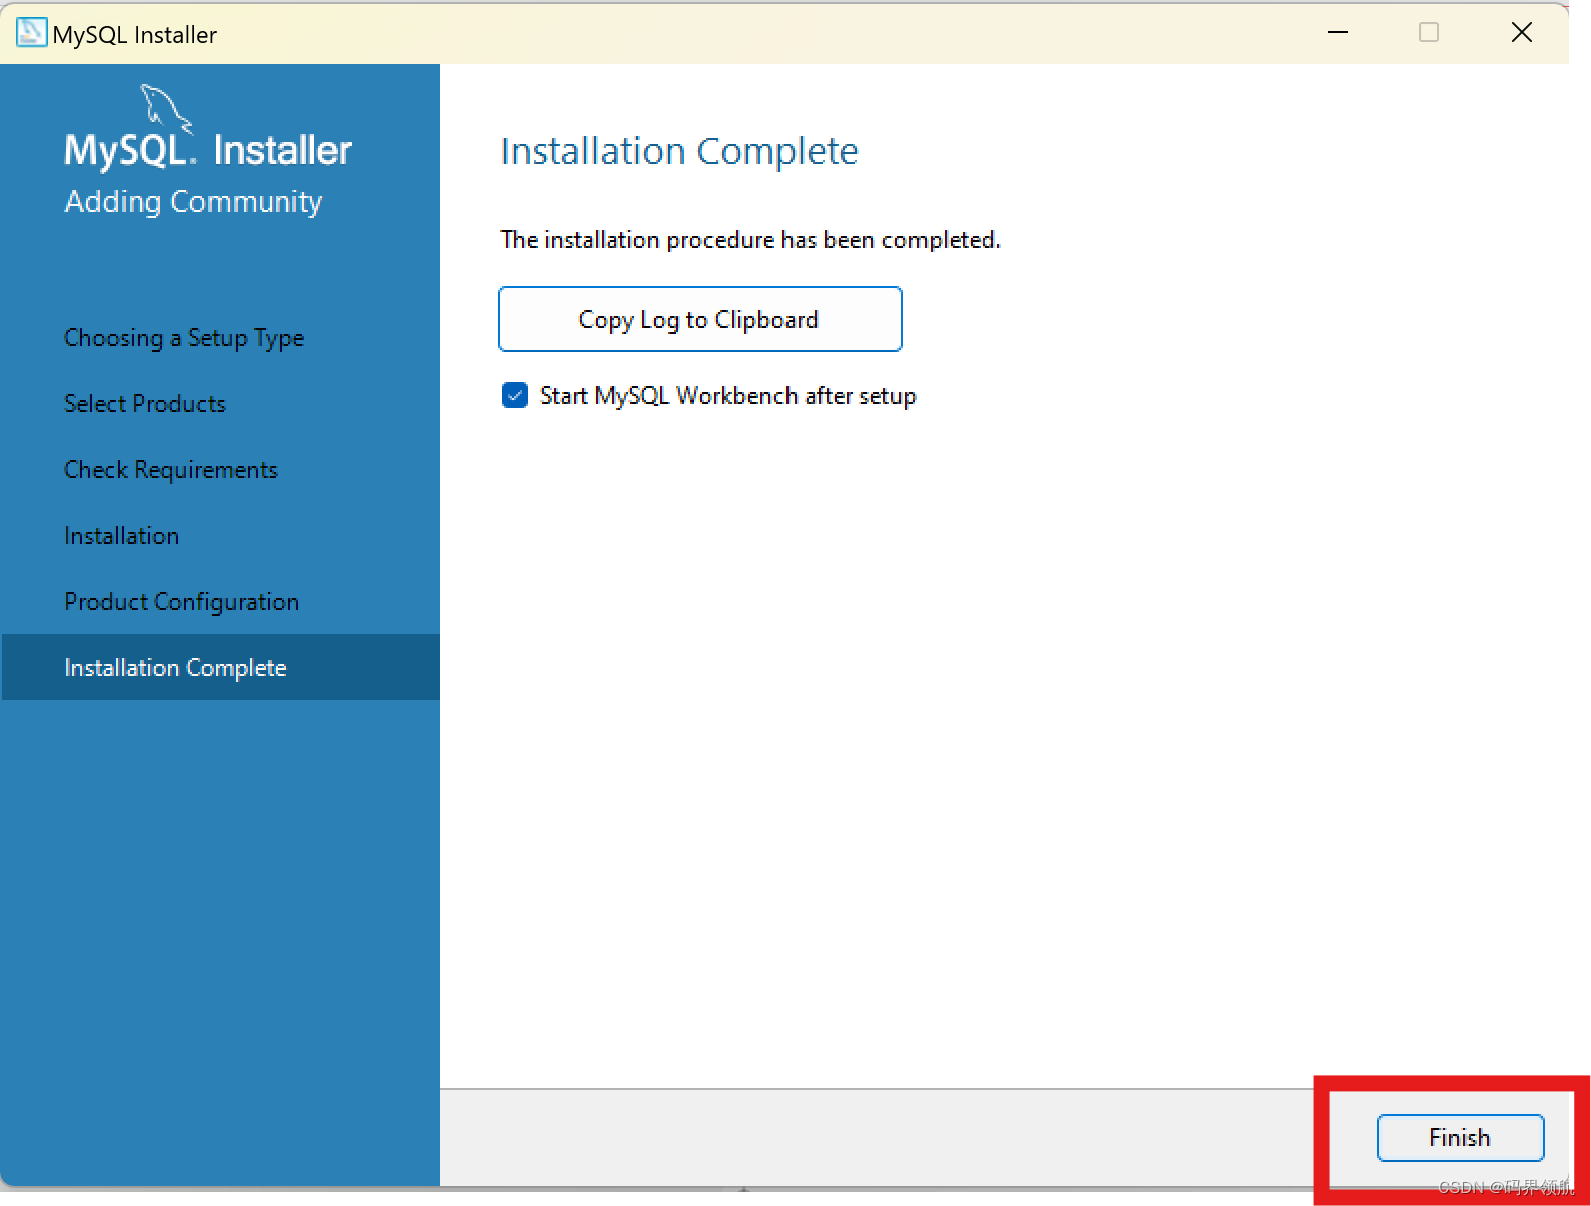Click the 'Installation Complete' heading text
This screenshot has height=1206, width=1591.
point(679,151)
